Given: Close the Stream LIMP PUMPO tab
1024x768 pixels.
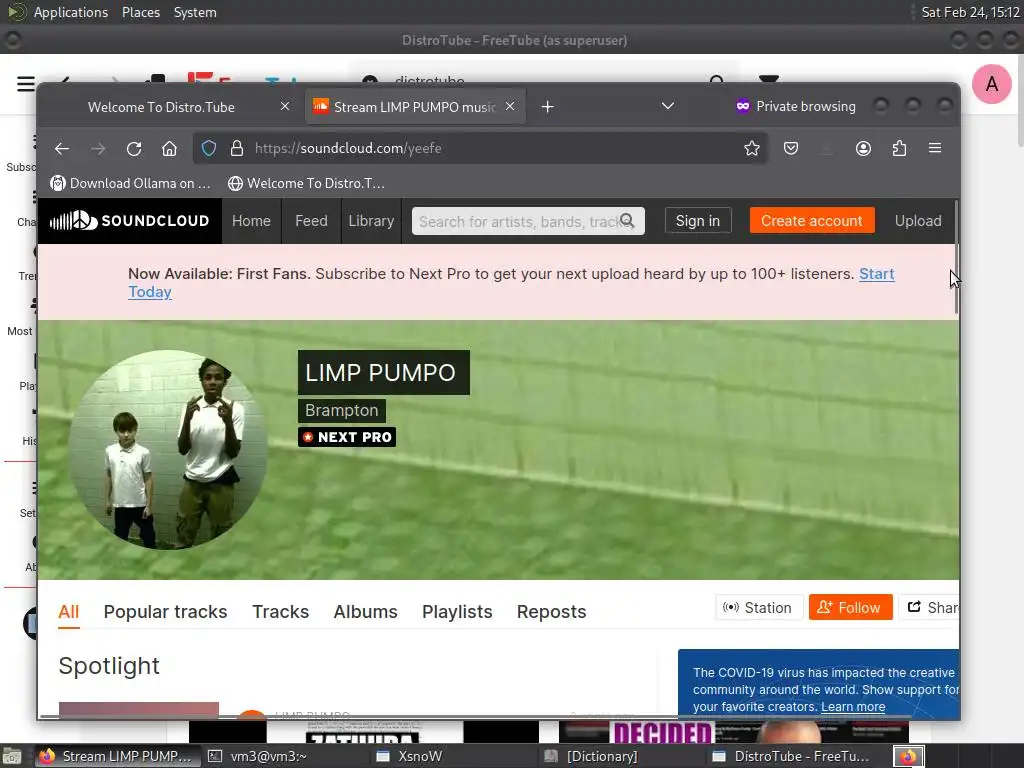Looking at the screenshot, I should pyautogui.click(x=510, y=106).
